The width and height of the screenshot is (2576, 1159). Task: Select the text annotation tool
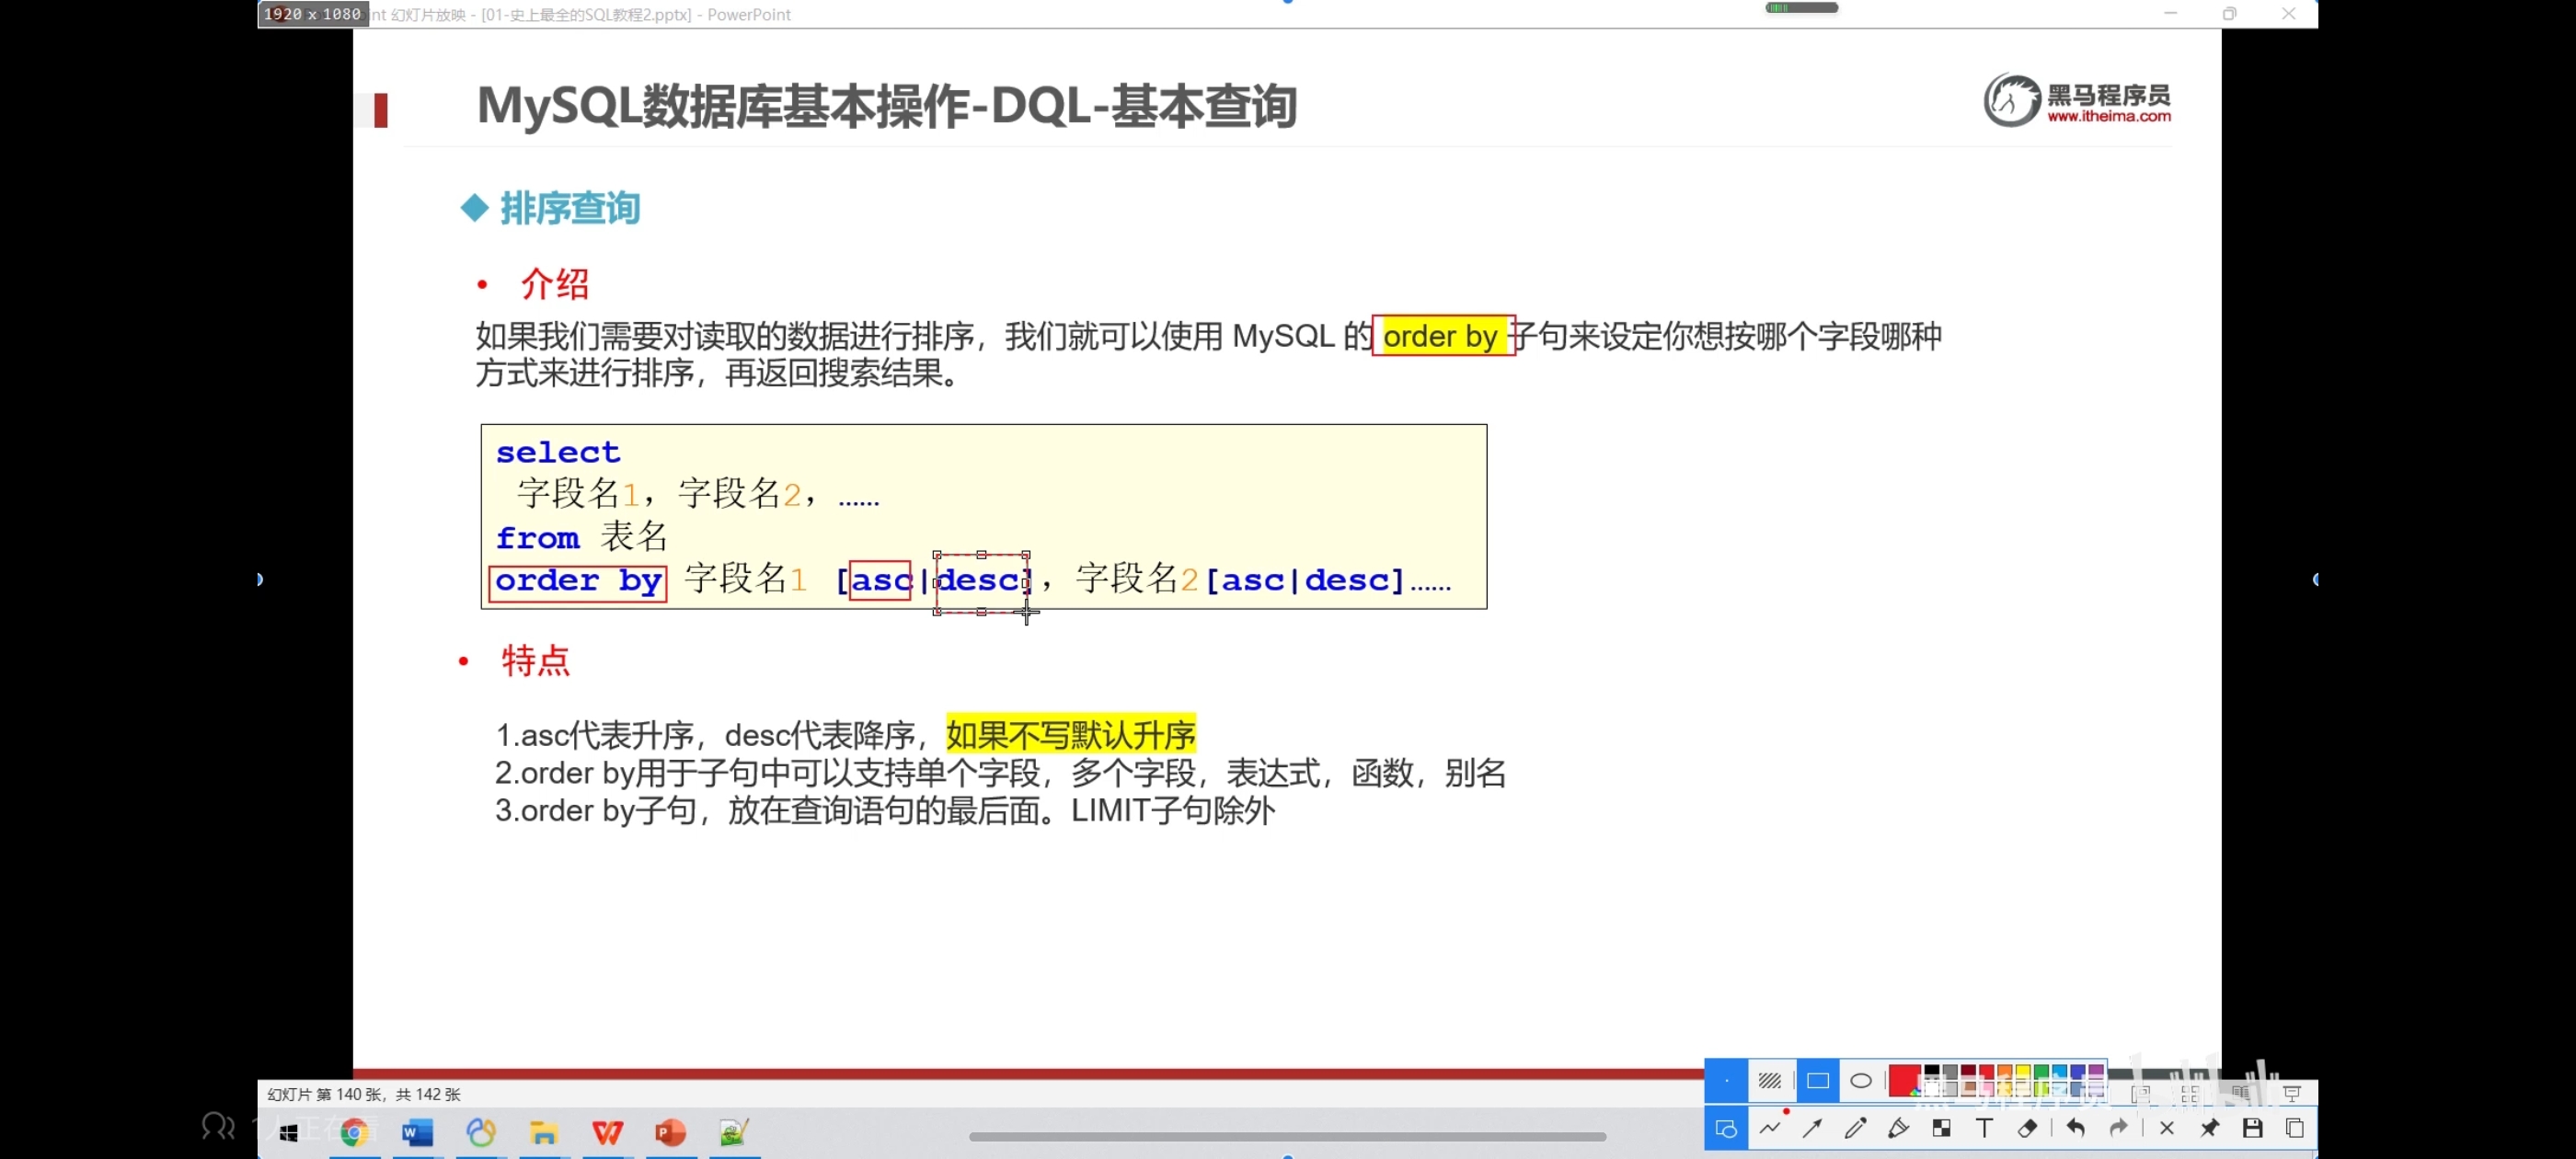[1984, 1128]
